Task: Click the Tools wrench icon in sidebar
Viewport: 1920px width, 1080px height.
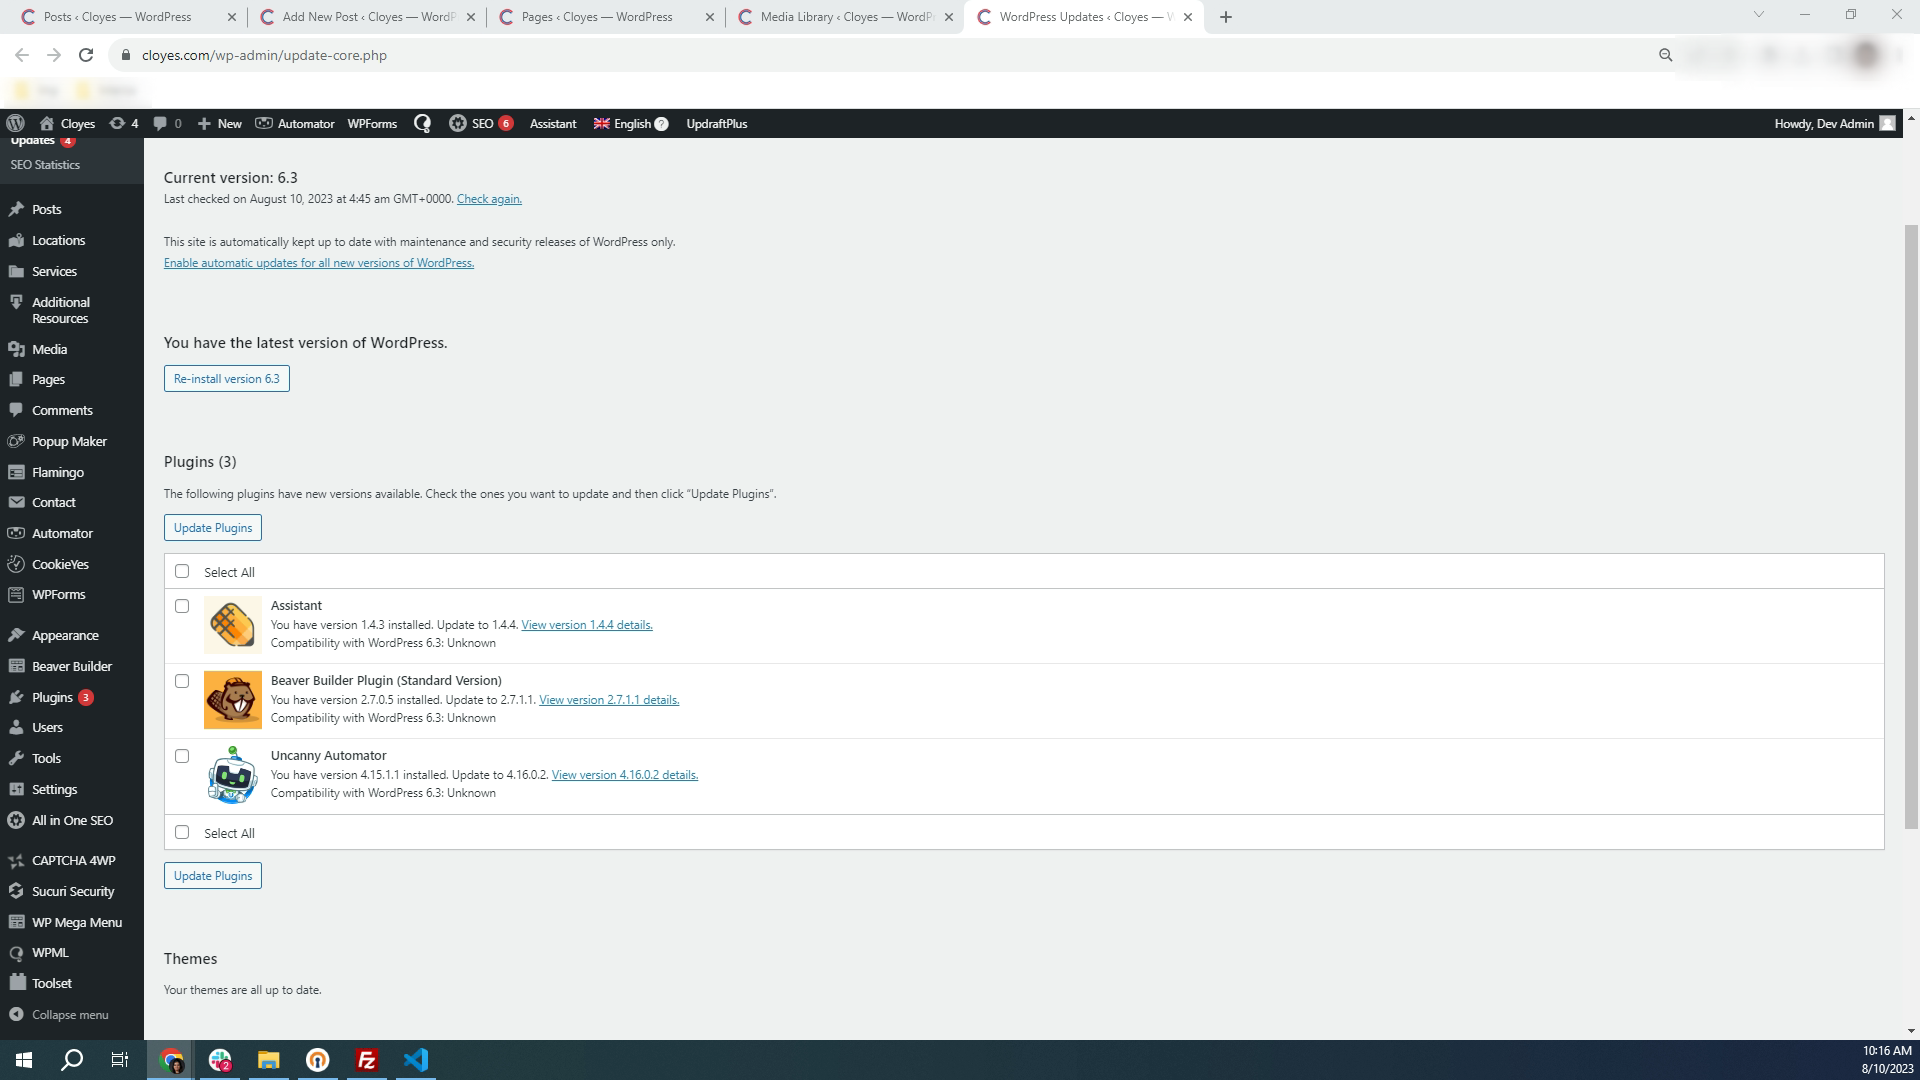Action: [16, 758]
